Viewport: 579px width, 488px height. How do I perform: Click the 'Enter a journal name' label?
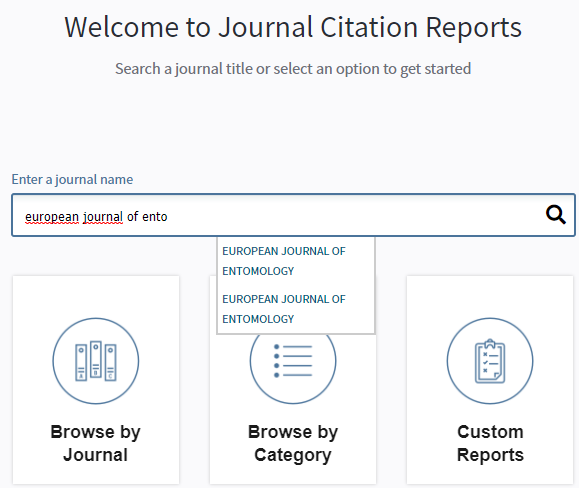(72, 179)
